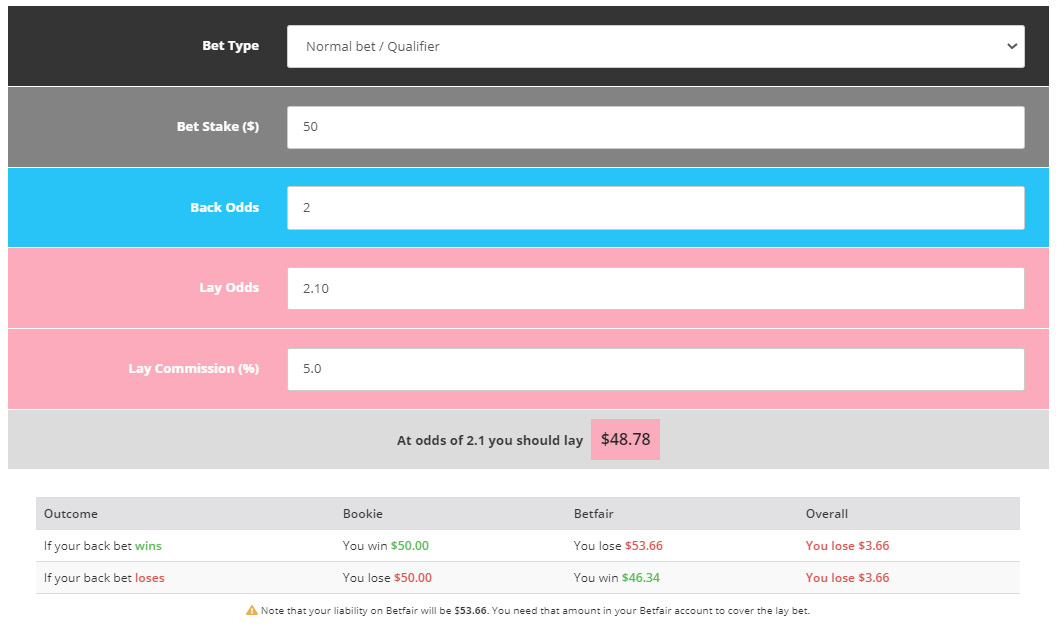Click the Betfair column header
Screen dimensions: 1057x629
point(592,513)
